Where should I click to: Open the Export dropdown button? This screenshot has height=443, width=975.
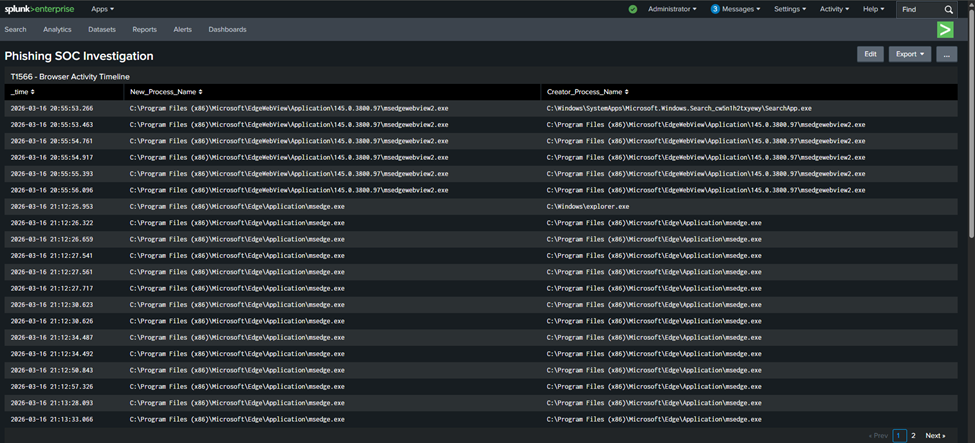910,54
